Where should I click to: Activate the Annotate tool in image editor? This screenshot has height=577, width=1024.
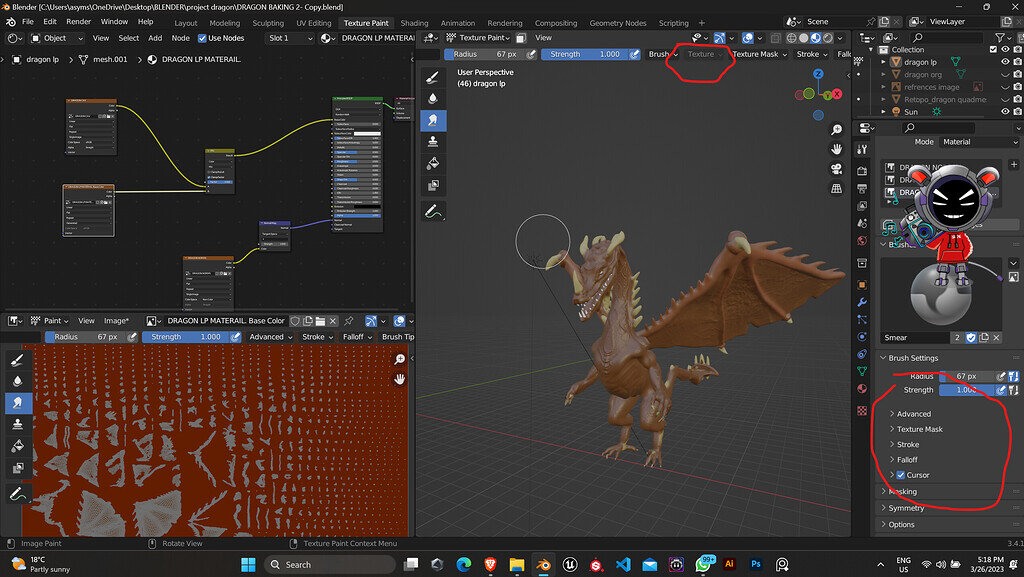click(x=16, y=493)
